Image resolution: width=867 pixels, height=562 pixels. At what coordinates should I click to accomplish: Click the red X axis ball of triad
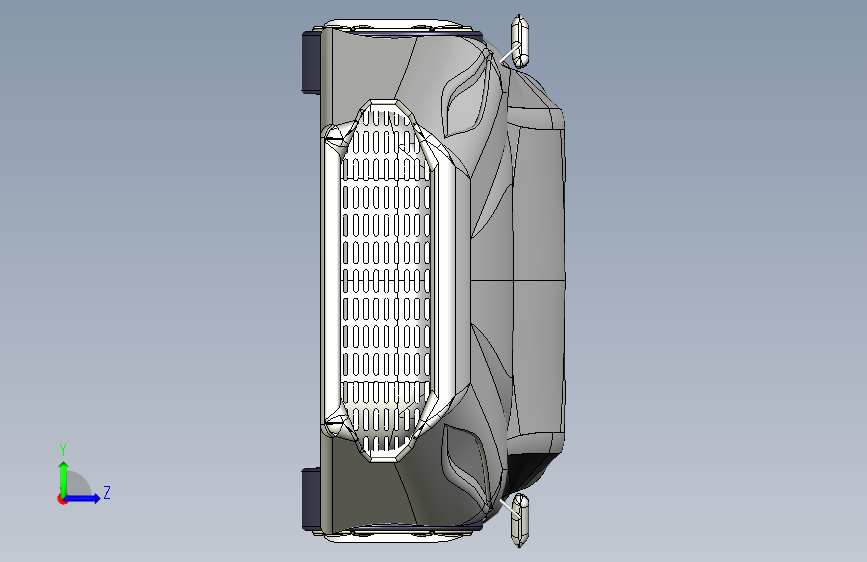tap(62, 499)
